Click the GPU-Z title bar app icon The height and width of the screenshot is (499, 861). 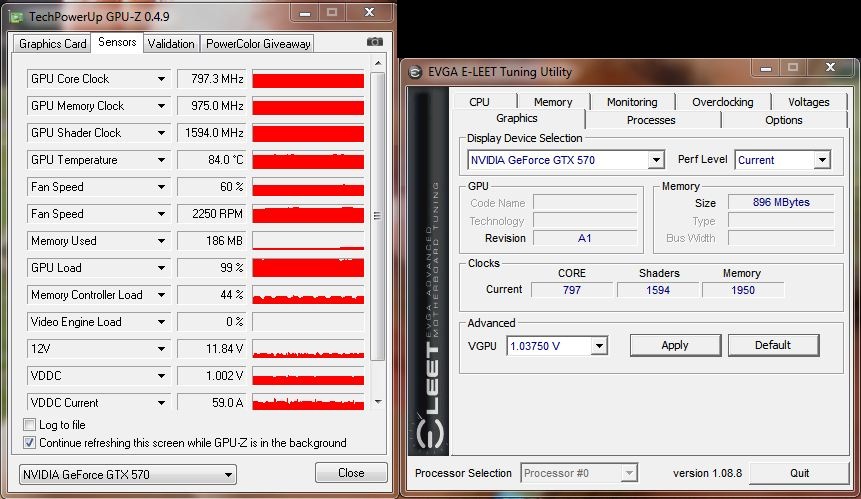tap(16, 17)
